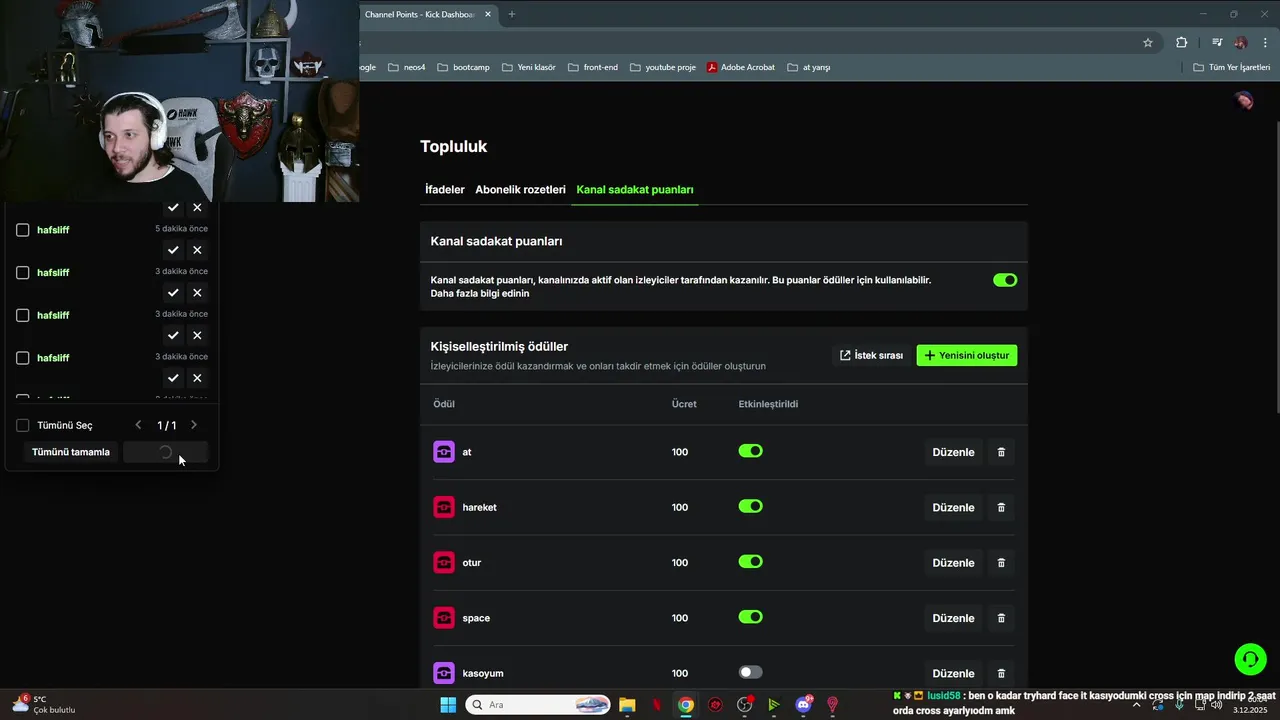Toggle off the 'hareket' reward
This screenshot has height=720, width=1280.
point(751,506)
